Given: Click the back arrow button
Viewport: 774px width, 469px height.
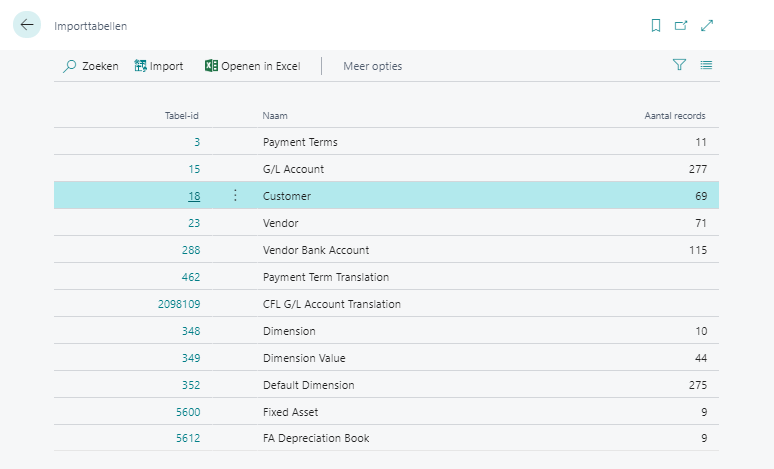Looking at the screenshot, I should pyautogui.click(x=27, y=25).
